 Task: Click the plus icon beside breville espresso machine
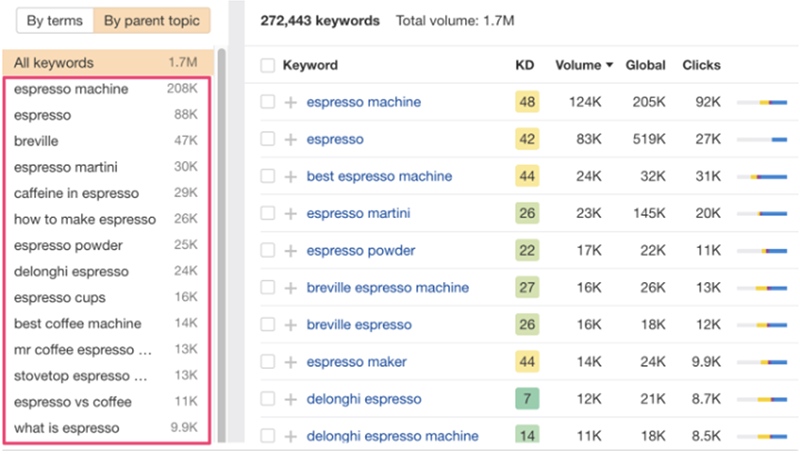coord(290,288)
